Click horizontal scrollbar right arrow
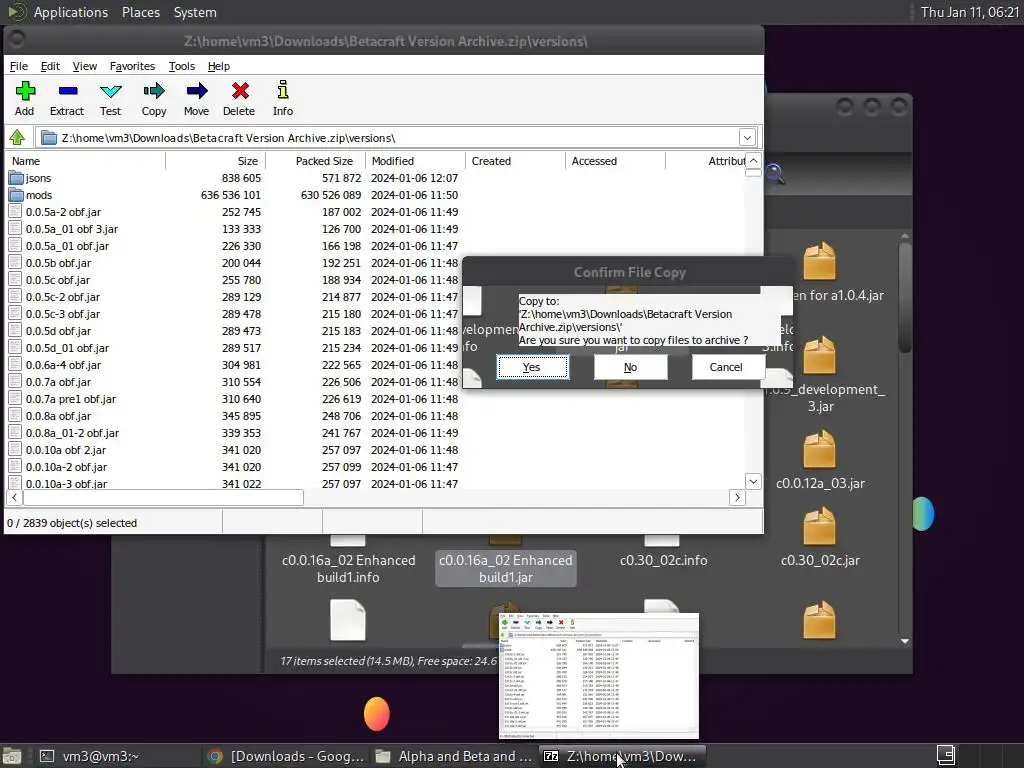Viewport: 1024px width, 768px height. 737,498
